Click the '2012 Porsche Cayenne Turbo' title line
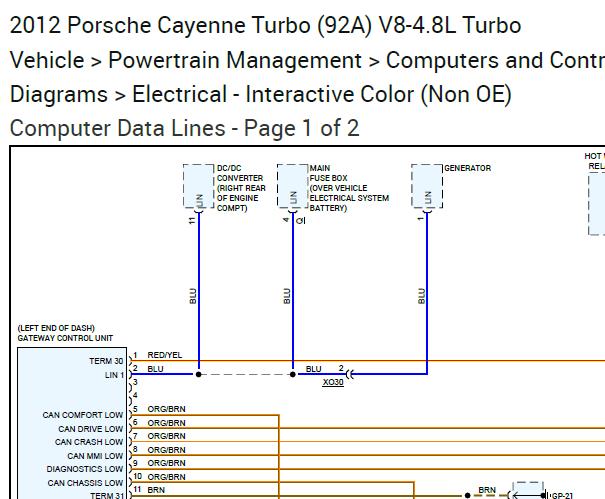Screen dimensions: 605x499 click(x=265, y=25)
